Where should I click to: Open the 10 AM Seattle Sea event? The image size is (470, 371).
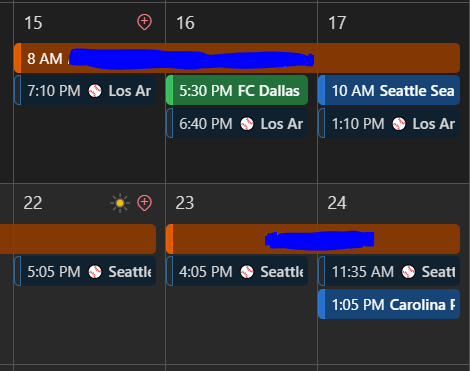tap(389, 90)
